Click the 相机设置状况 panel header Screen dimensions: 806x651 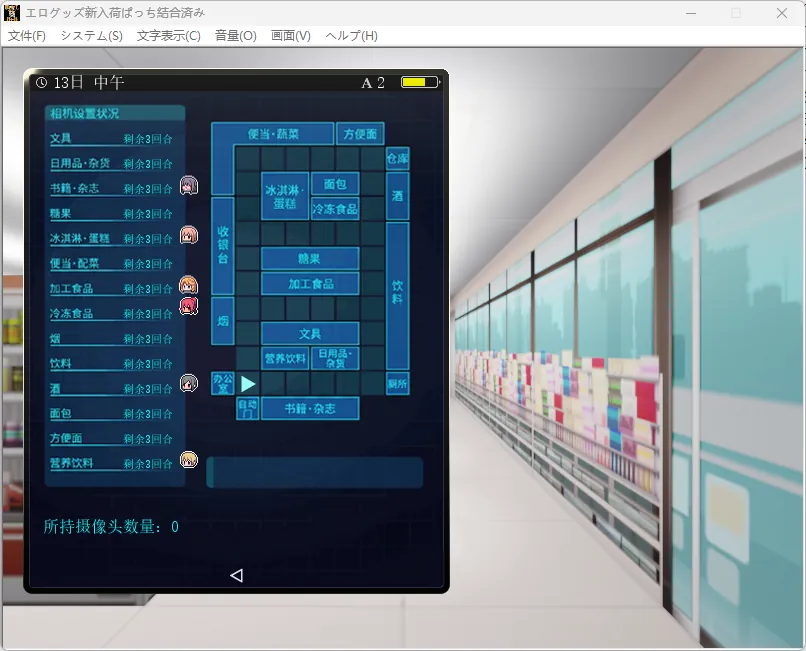(x=115, y=113)
